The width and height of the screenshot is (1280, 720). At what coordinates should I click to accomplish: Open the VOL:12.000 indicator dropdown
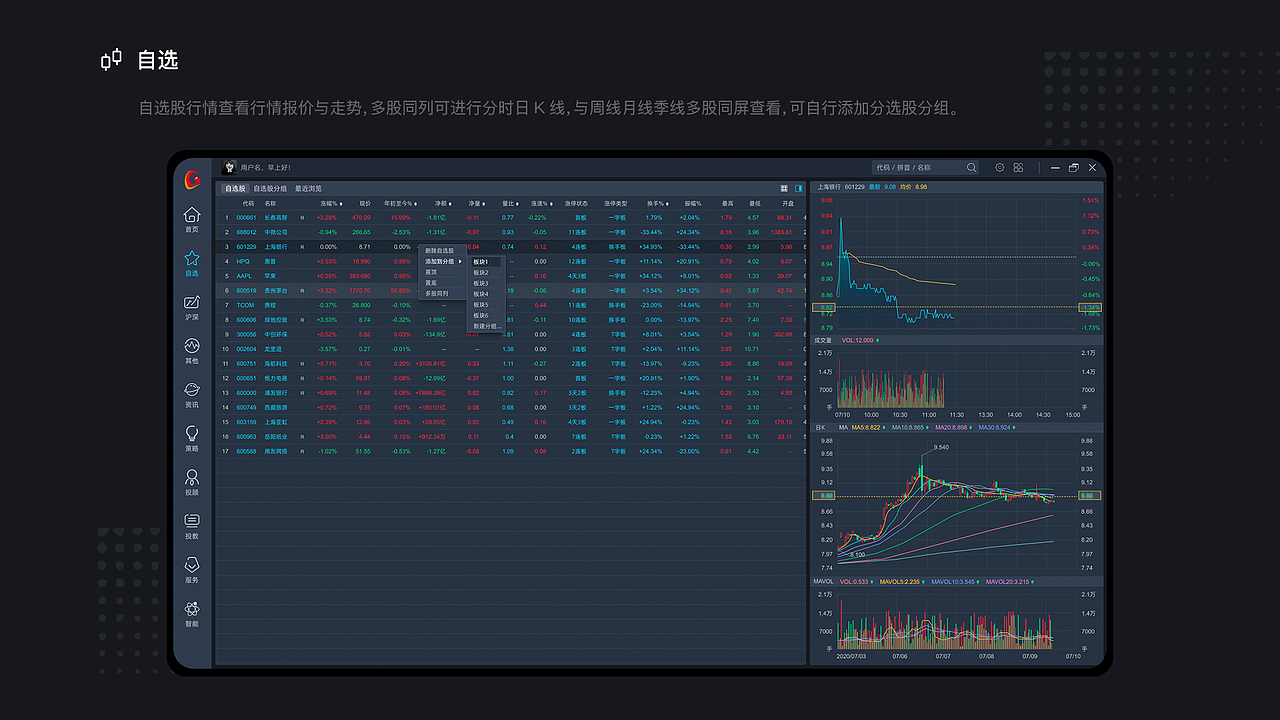[859, 340]
